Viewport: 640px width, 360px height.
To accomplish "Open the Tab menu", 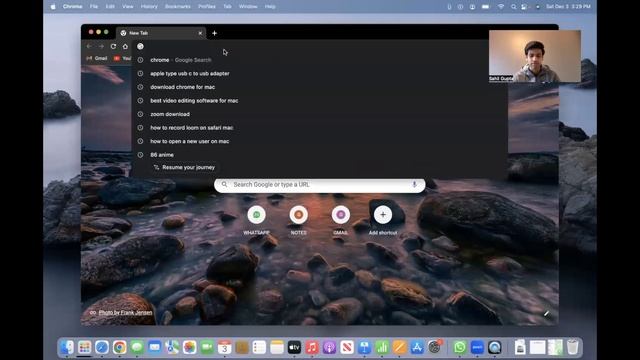I will tap(227, 7).
